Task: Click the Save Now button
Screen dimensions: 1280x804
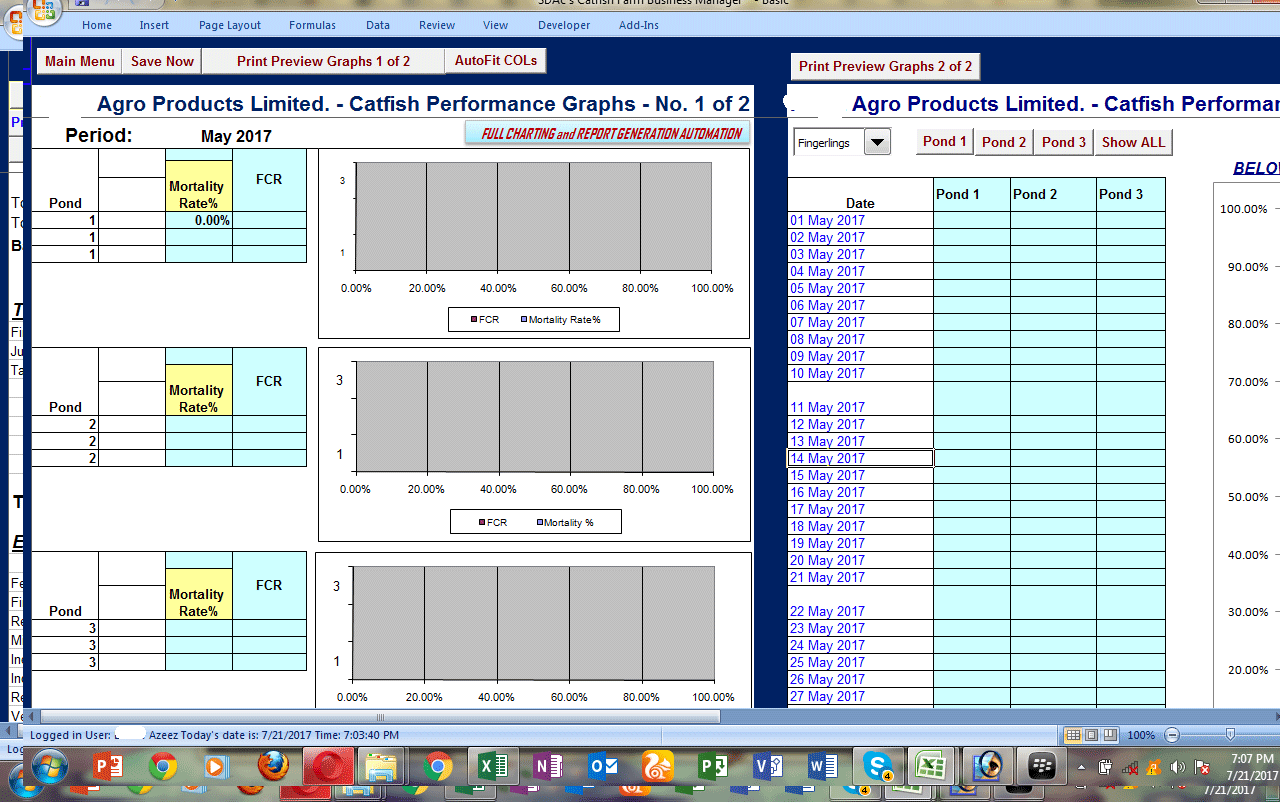Action: tap(162, 61)
